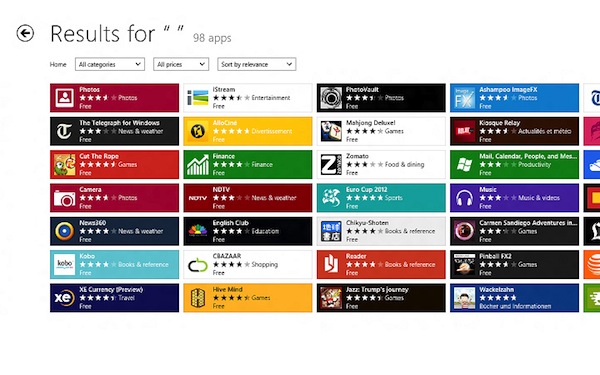Click the Music tile title
This screenshot has height=375, width=600.
(x=488, y=189)
